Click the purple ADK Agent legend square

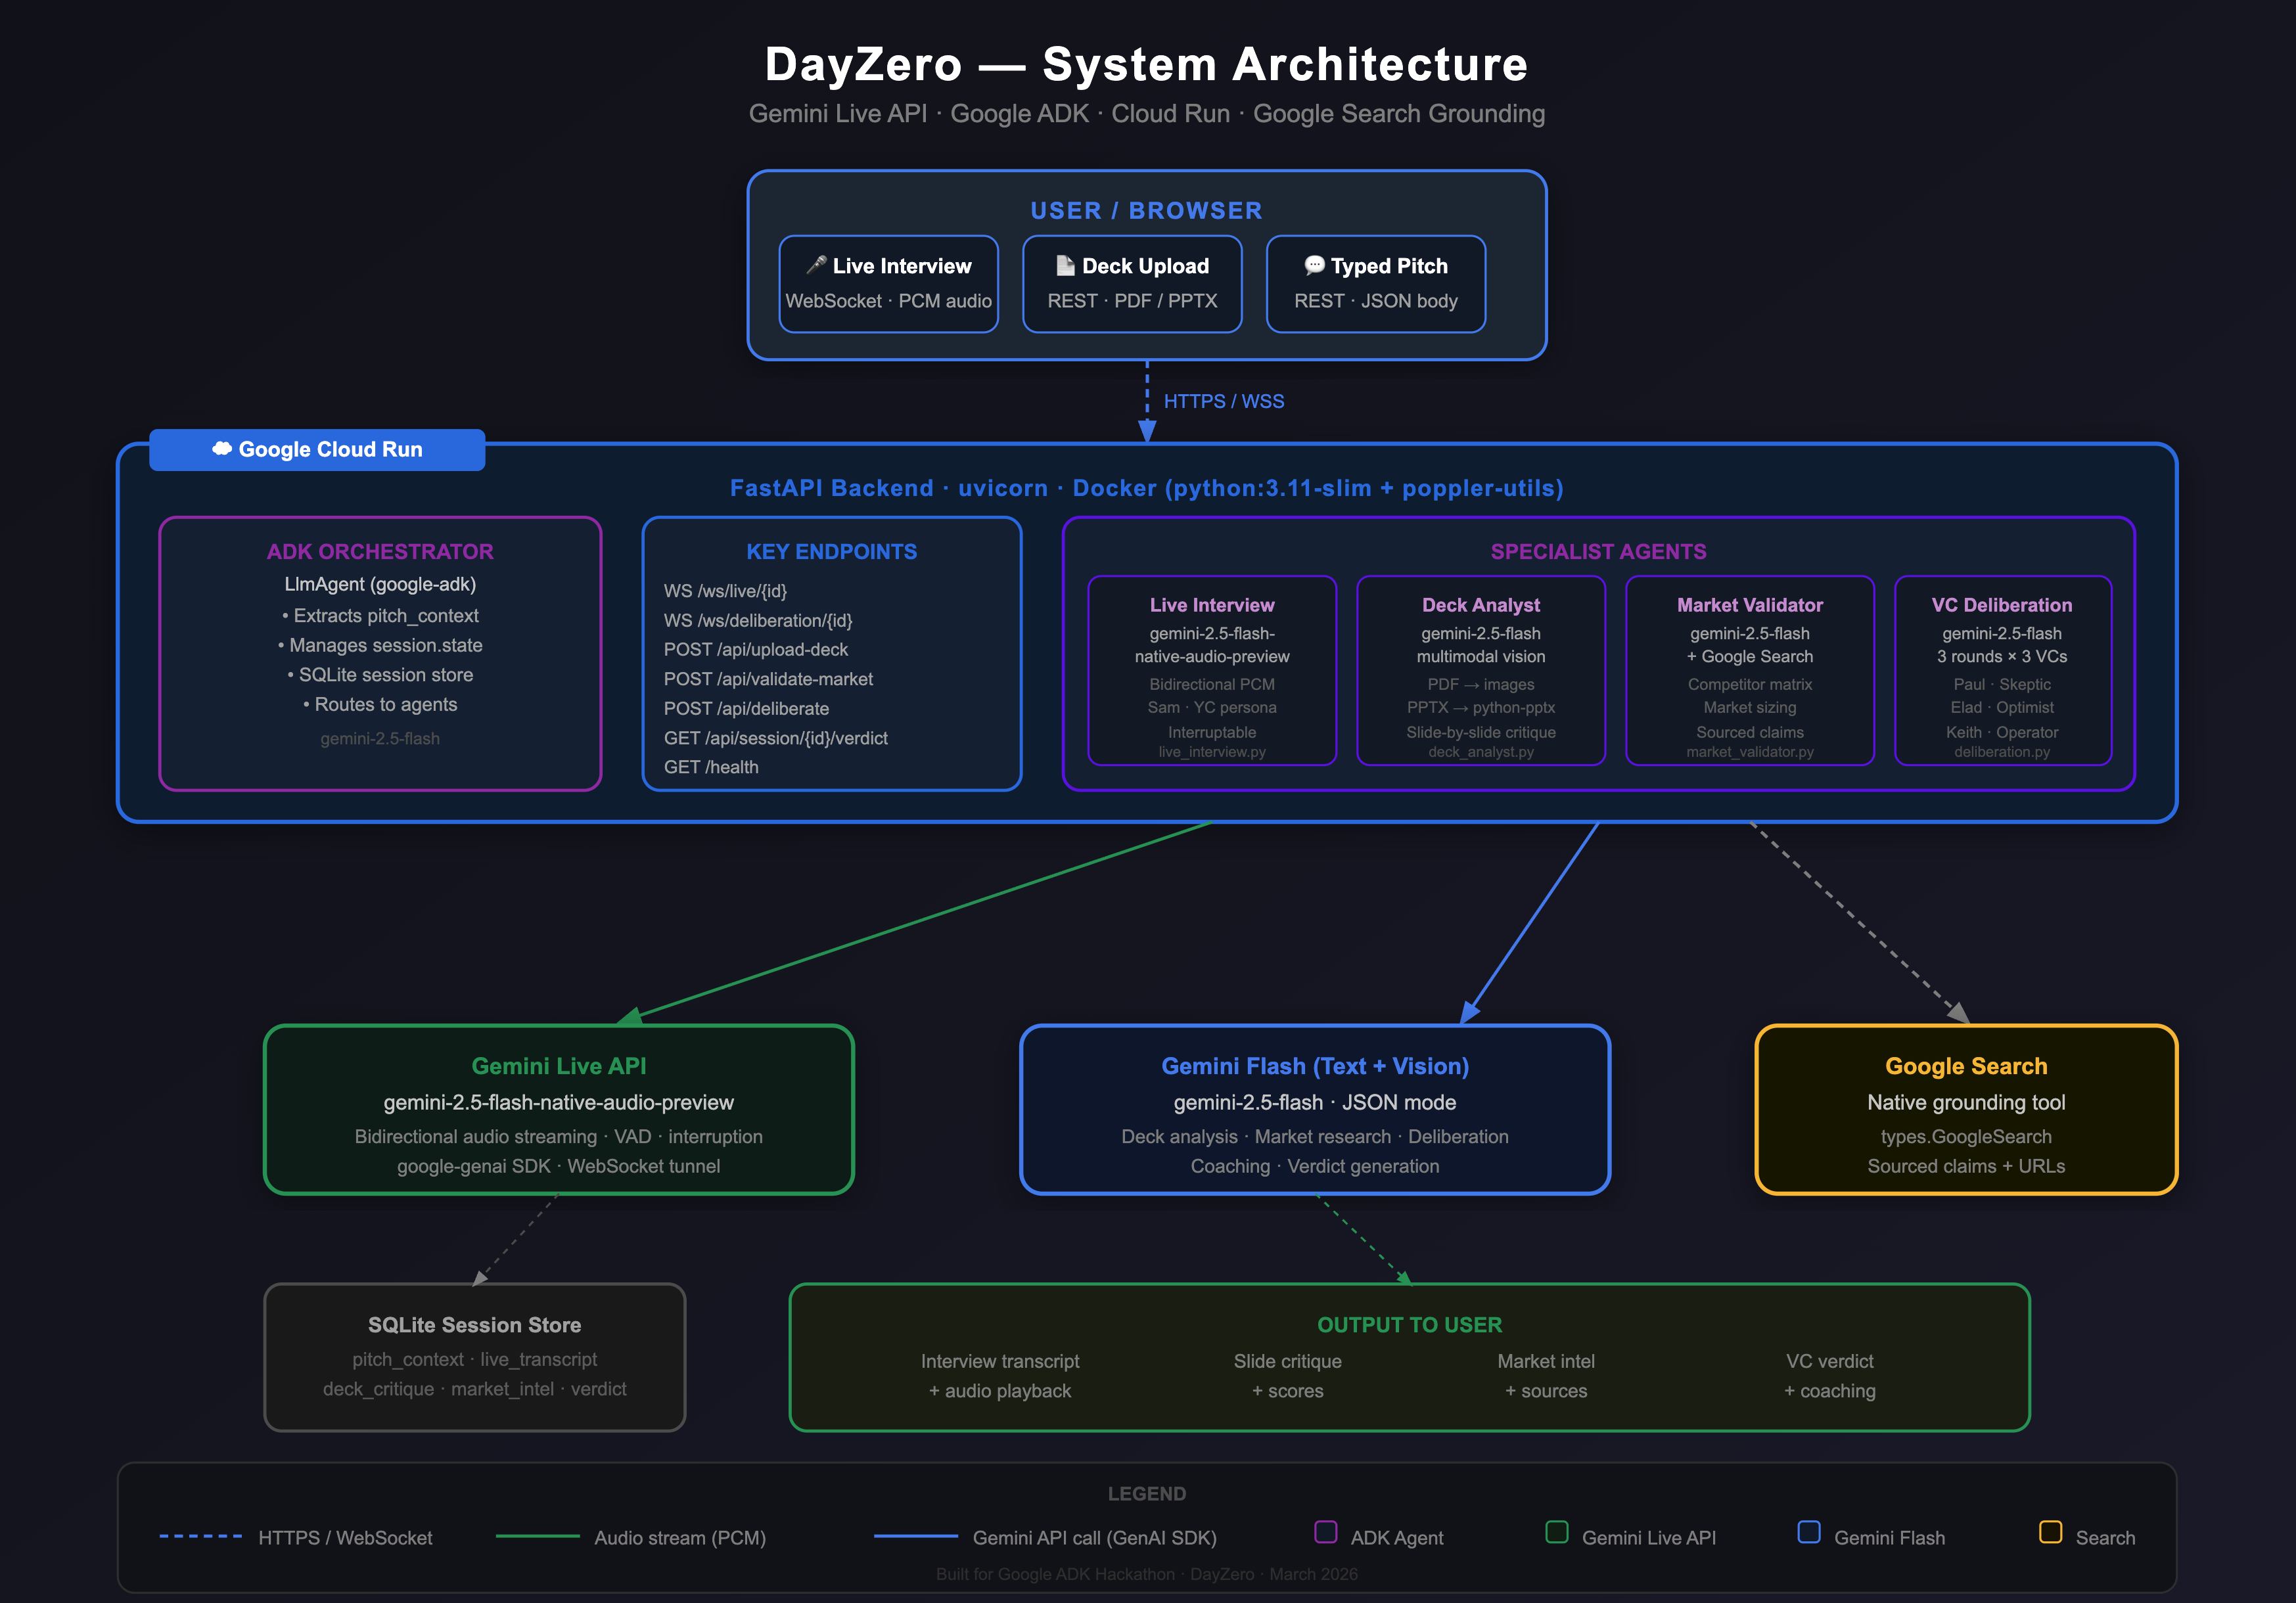click(1325, 1532)
